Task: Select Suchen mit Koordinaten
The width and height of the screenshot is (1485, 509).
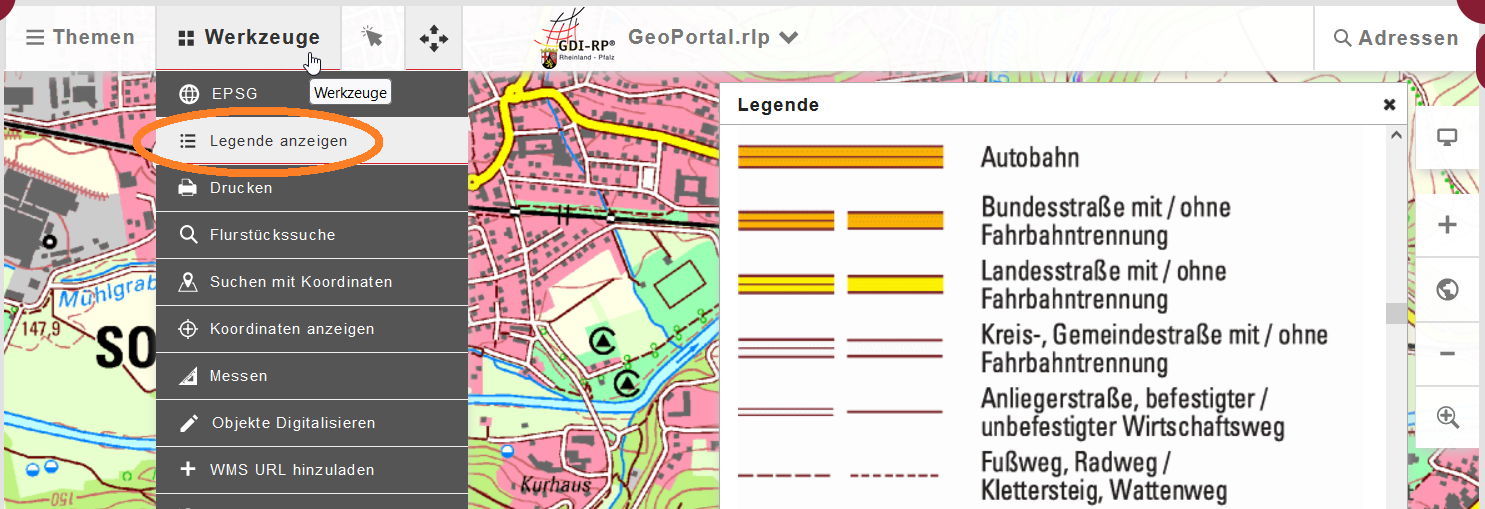Action: coord(312,282)
